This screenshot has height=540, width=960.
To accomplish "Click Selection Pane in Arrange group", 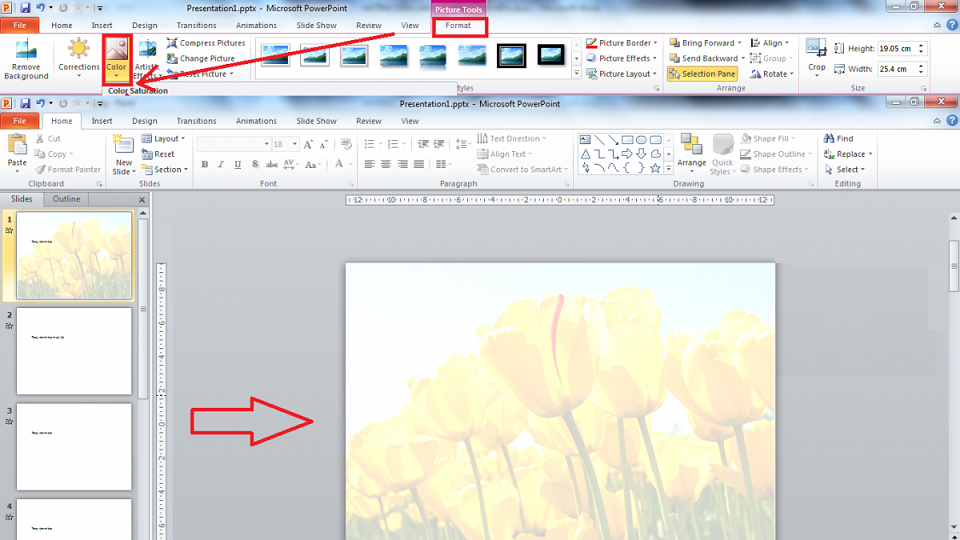I will 702,73.
